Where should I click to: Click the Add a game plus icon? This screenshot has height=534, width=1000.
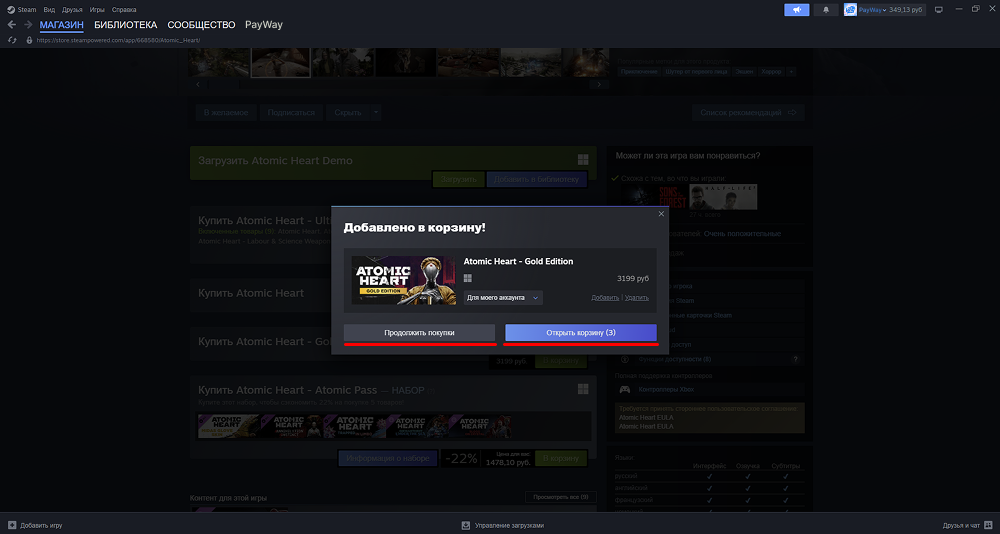[11, 526]
